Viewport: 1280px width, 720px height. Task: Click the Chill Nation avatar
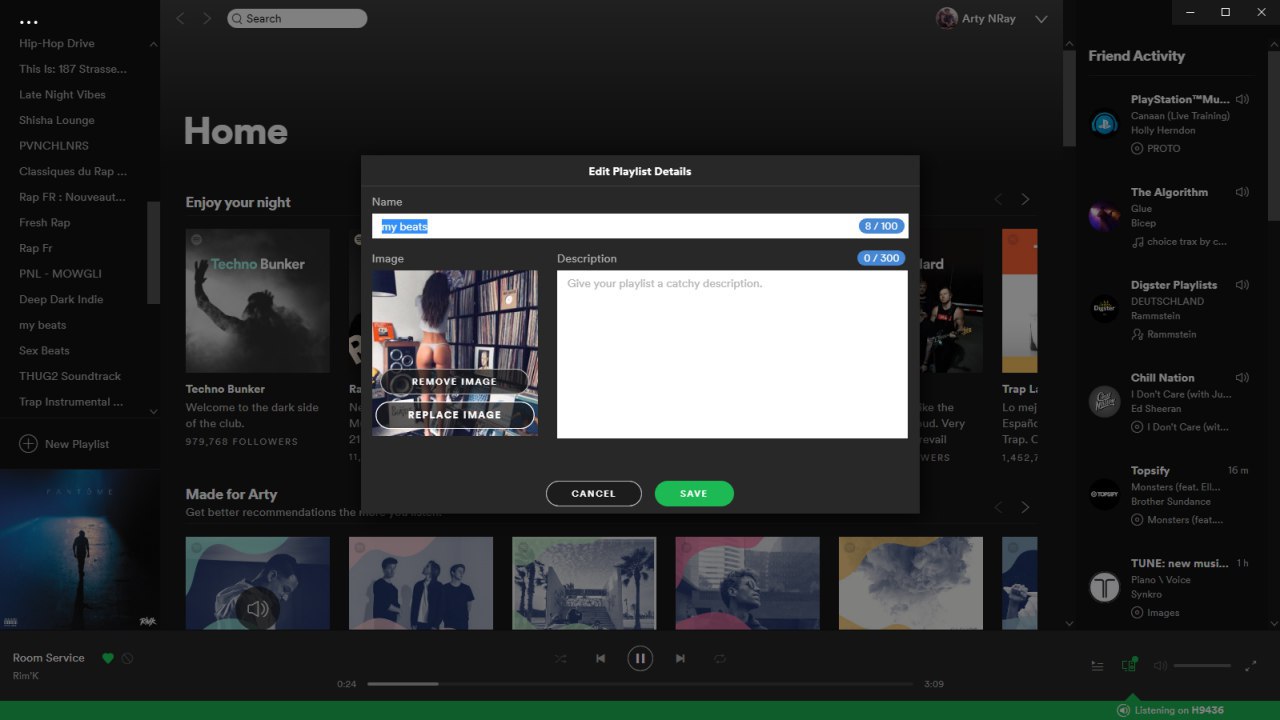coord(1104,401)
